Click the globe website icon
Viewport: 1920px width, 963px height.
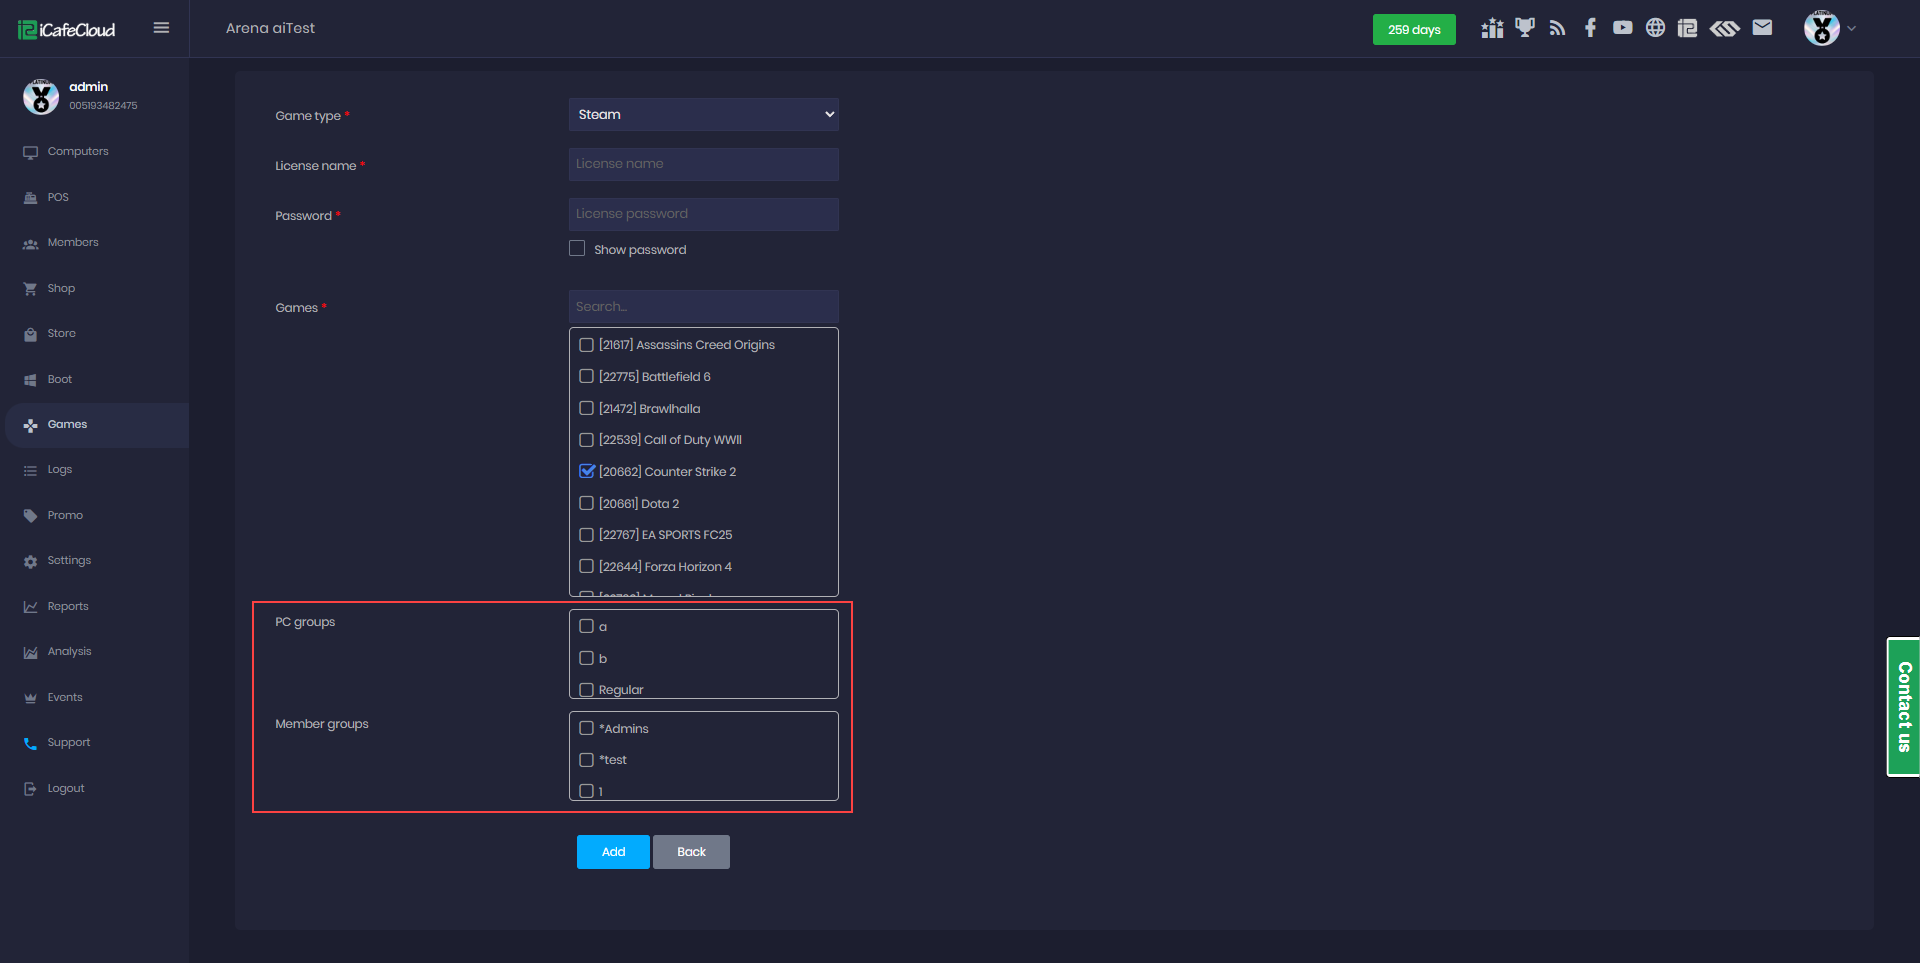pyautogui.click(x=1655, y=28)
